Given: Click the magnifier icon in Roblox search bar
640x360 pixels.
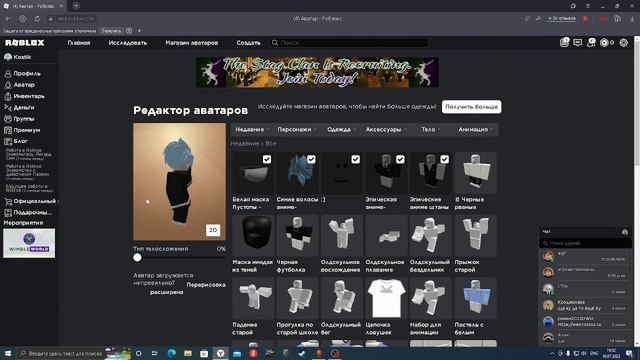Looking at the screenshot, I should coord(275,43).
